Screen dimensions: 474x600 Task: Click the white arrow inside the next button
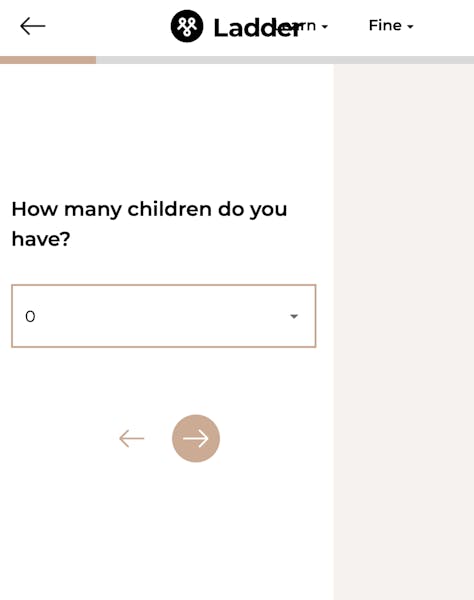point(196,439)
